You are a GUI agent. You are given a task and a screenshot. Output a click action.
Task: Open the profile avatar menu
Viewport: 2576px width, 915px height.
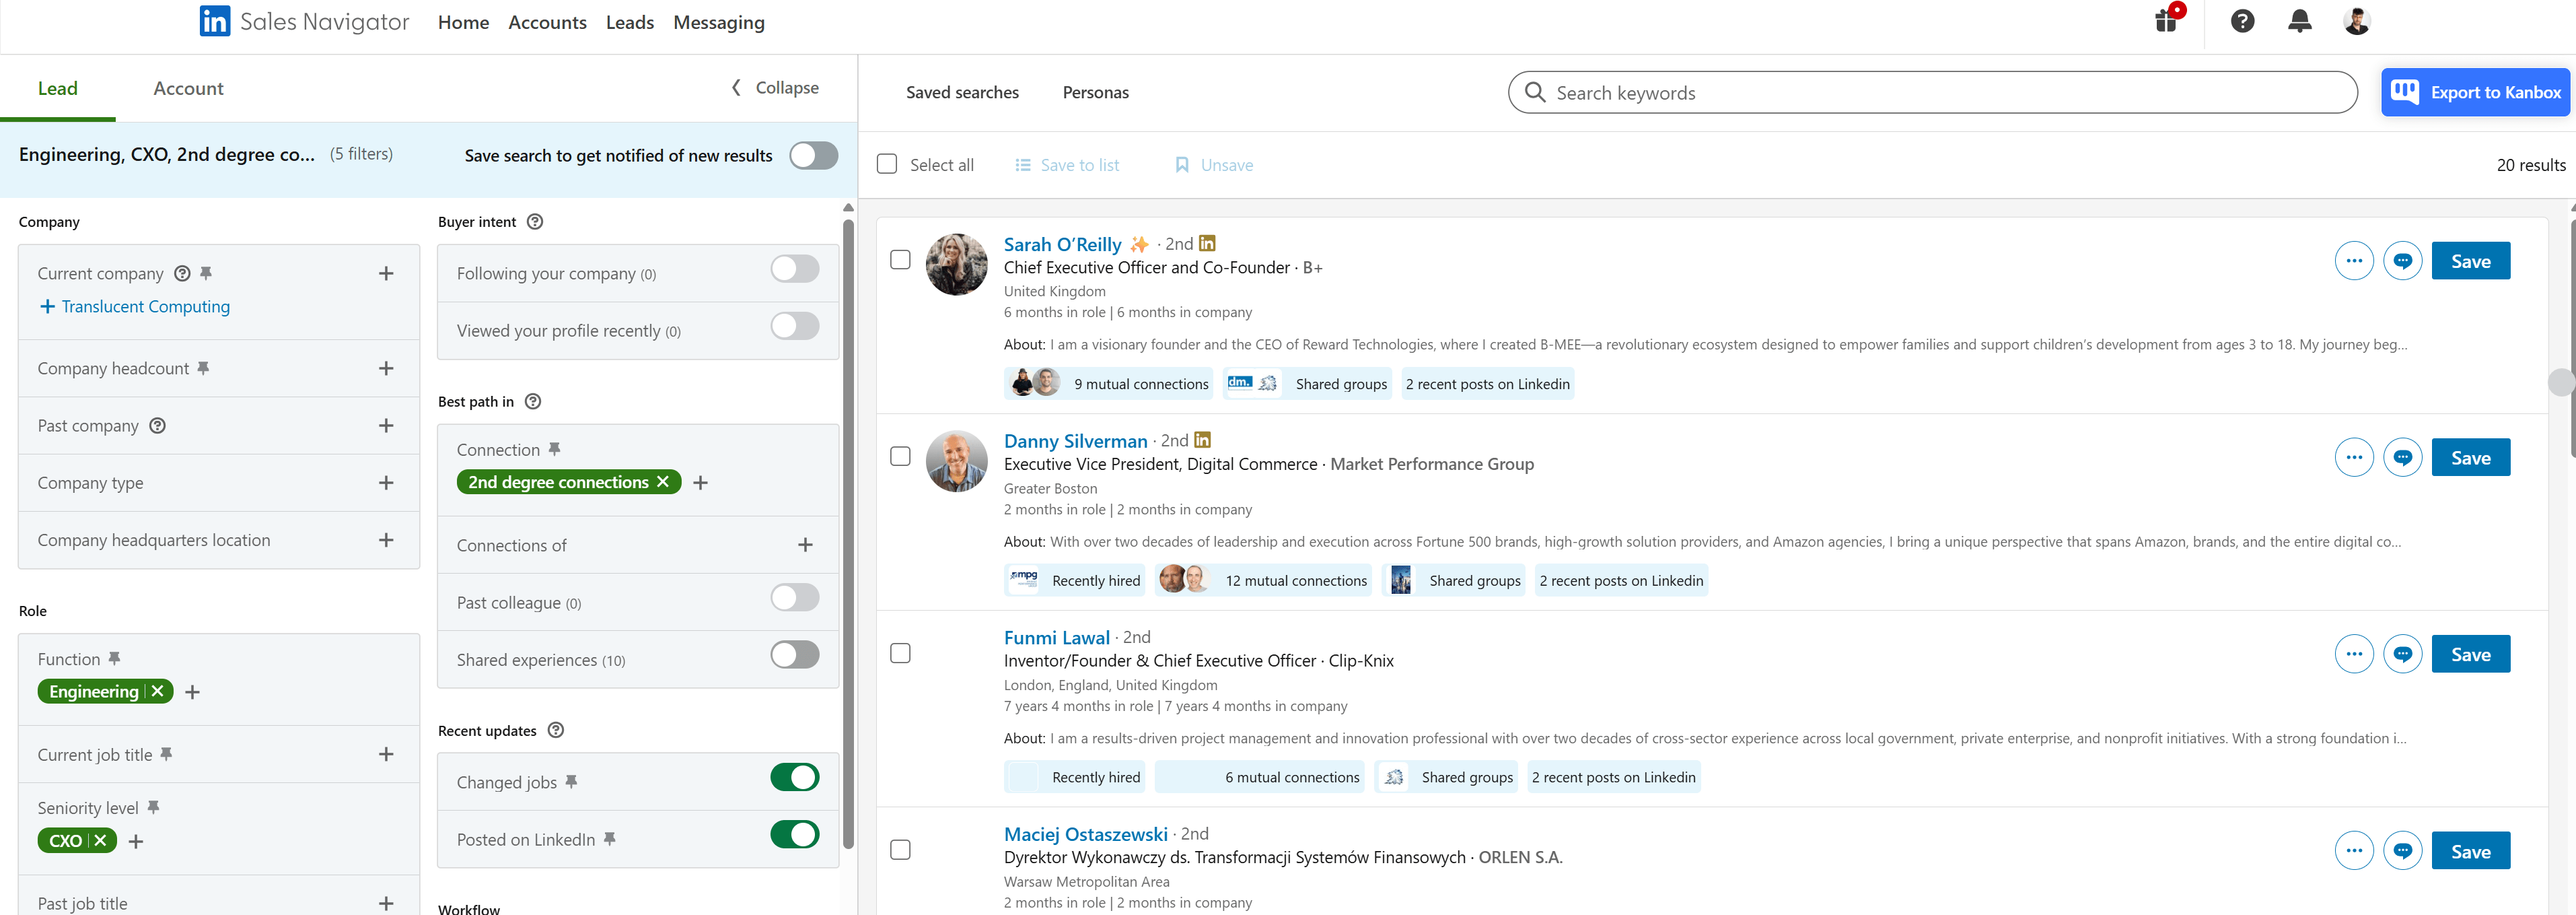2356,21
